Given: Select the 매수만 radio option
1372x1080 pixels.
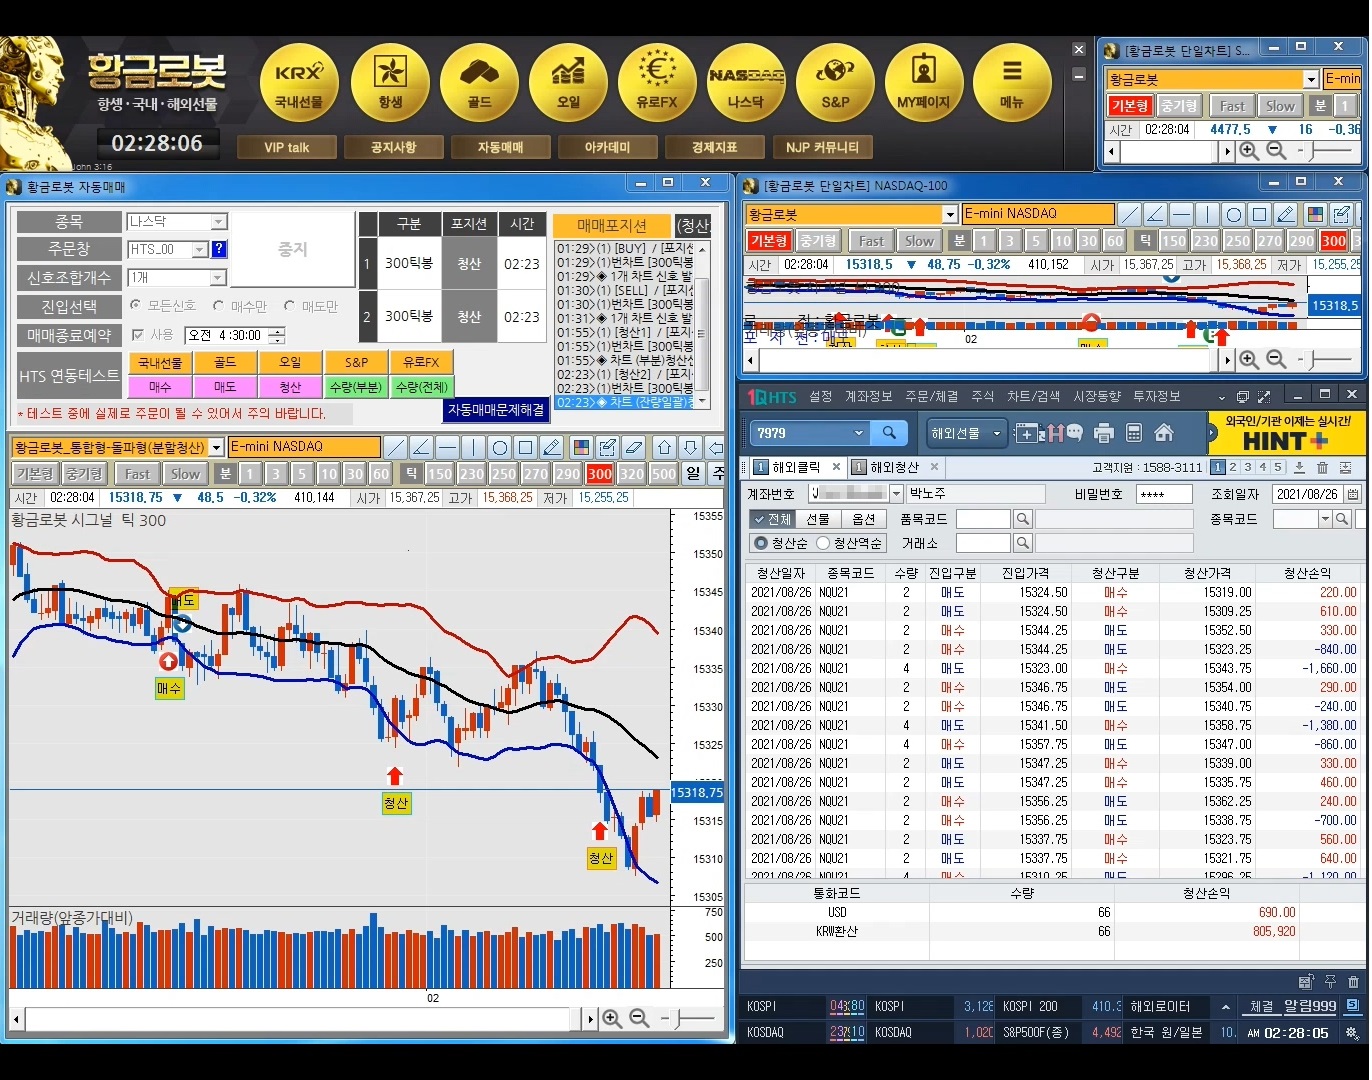Looking at the screenshot, I should [219, 306].
